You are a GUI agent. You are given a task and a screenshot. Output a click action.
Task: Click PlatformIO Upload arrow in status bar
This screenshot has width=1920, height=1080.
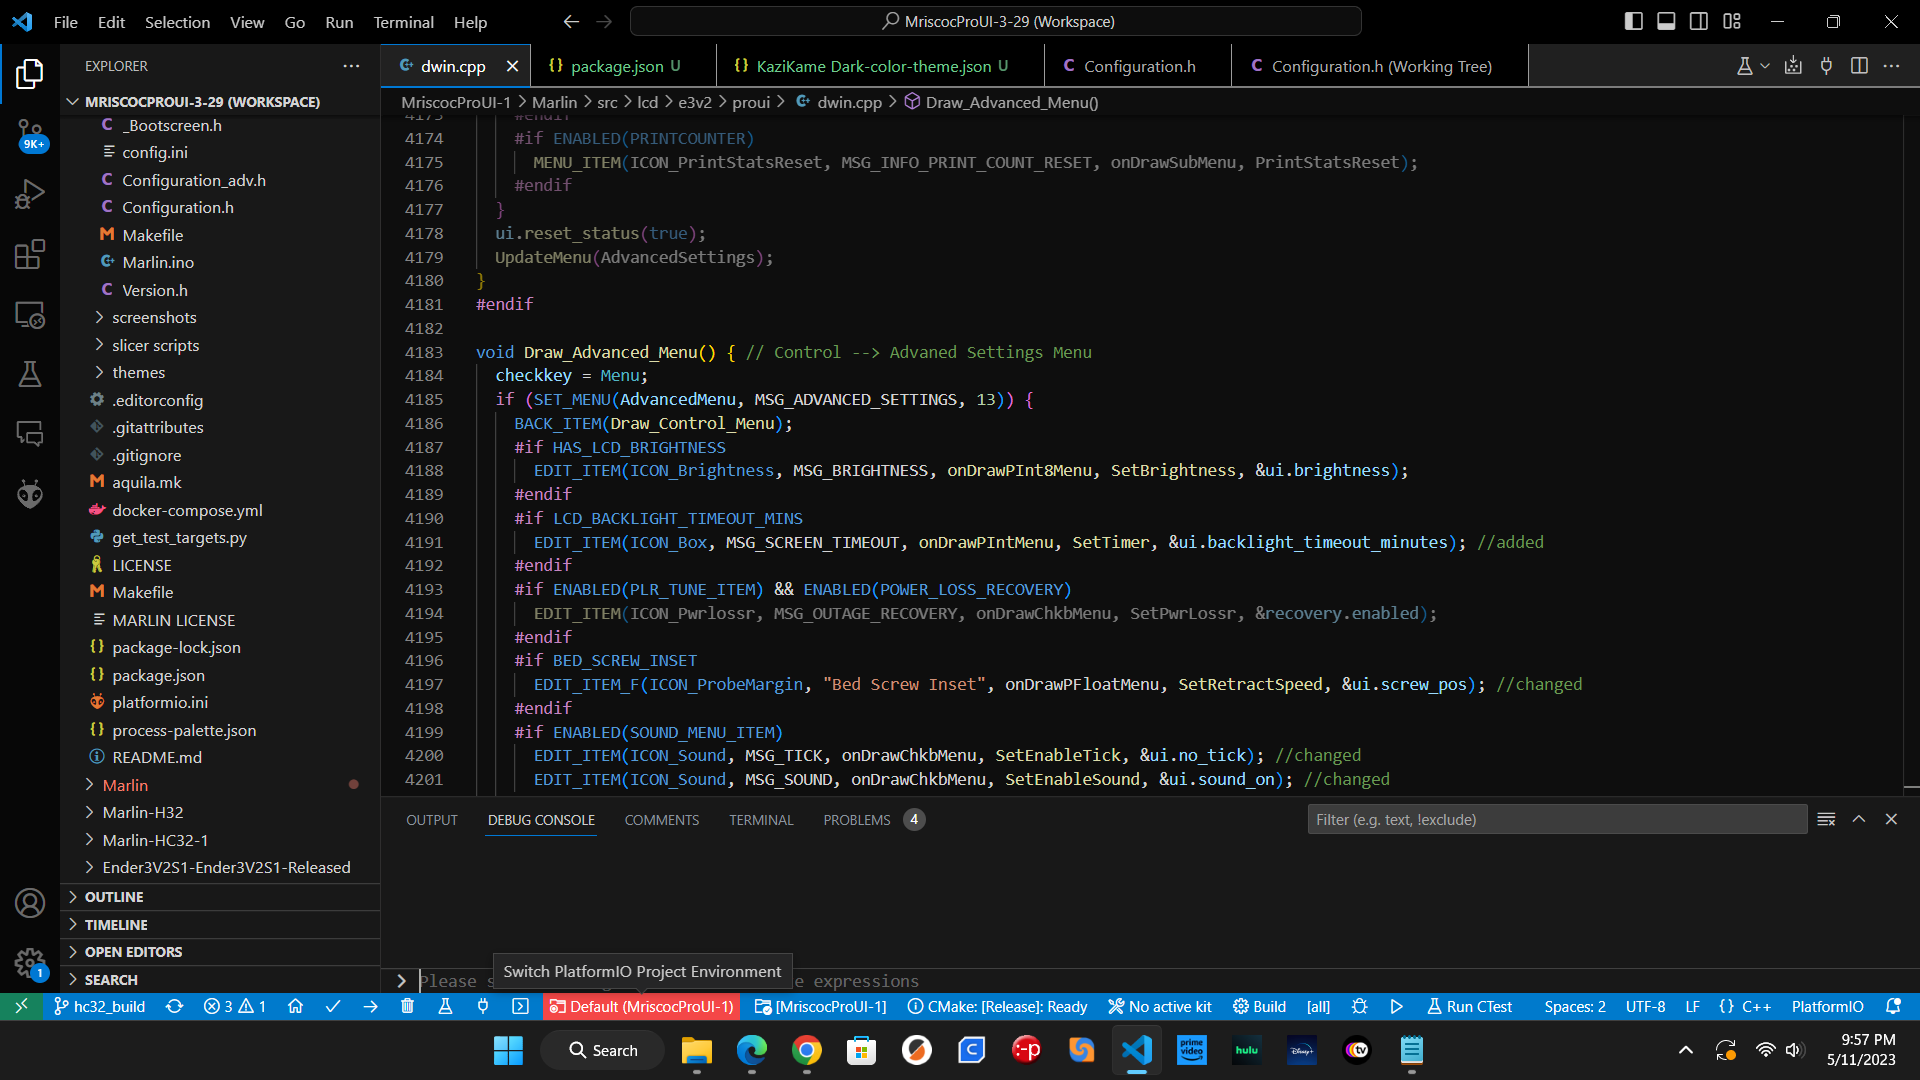tap(370, 1006)
